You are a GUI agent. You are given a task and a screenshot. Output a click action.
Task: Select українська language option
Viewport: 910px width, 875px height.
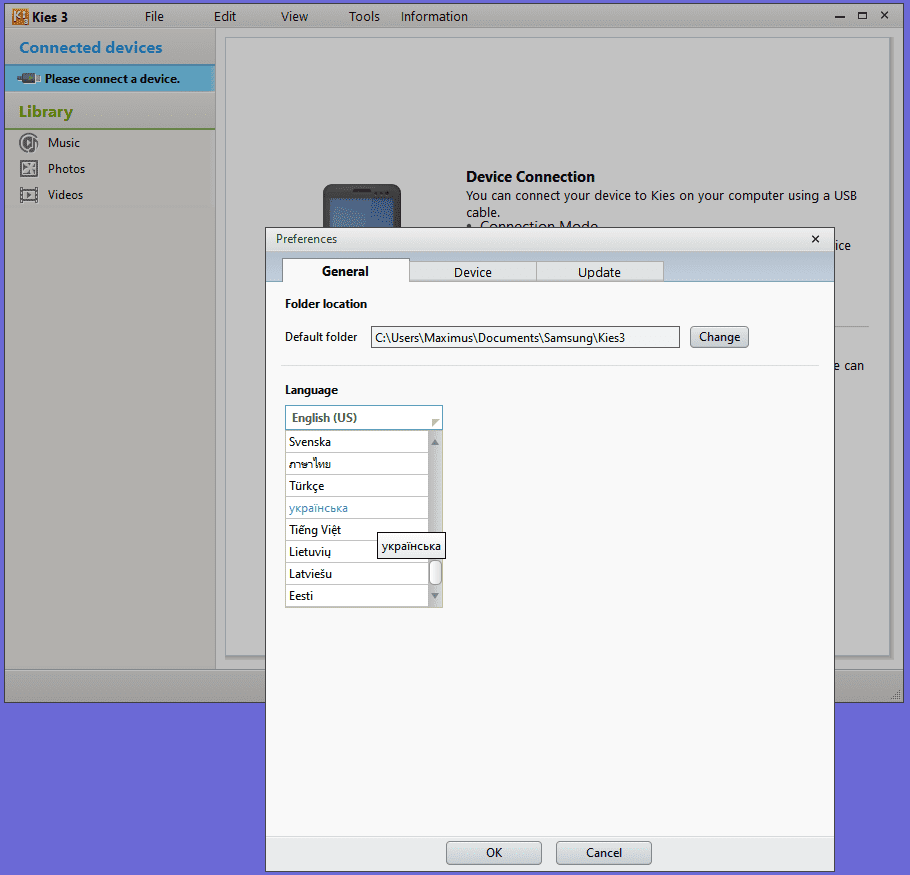(x=357, y=508)
